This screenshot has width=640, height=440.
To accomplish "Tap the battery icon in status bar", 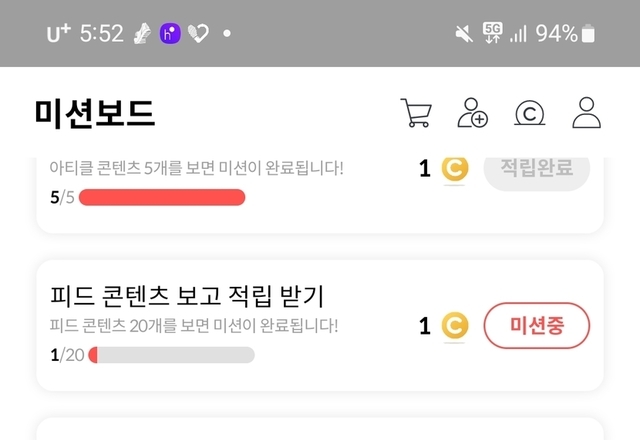I will 589,34.
